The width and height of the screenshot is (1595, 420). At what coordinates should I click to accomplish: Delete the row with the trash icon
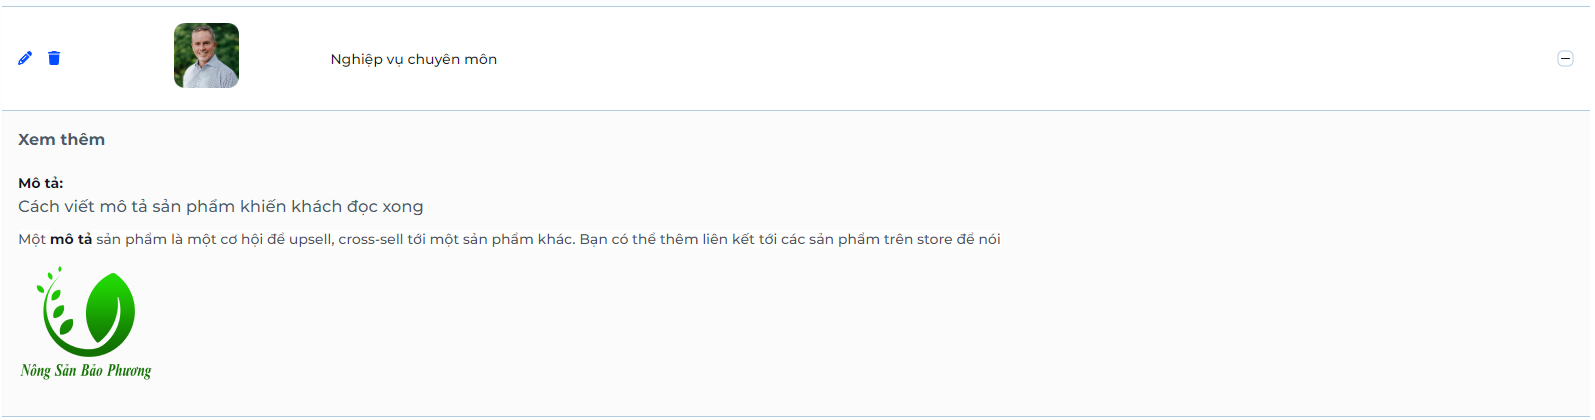pyautogui.click(x=54, y=58)
